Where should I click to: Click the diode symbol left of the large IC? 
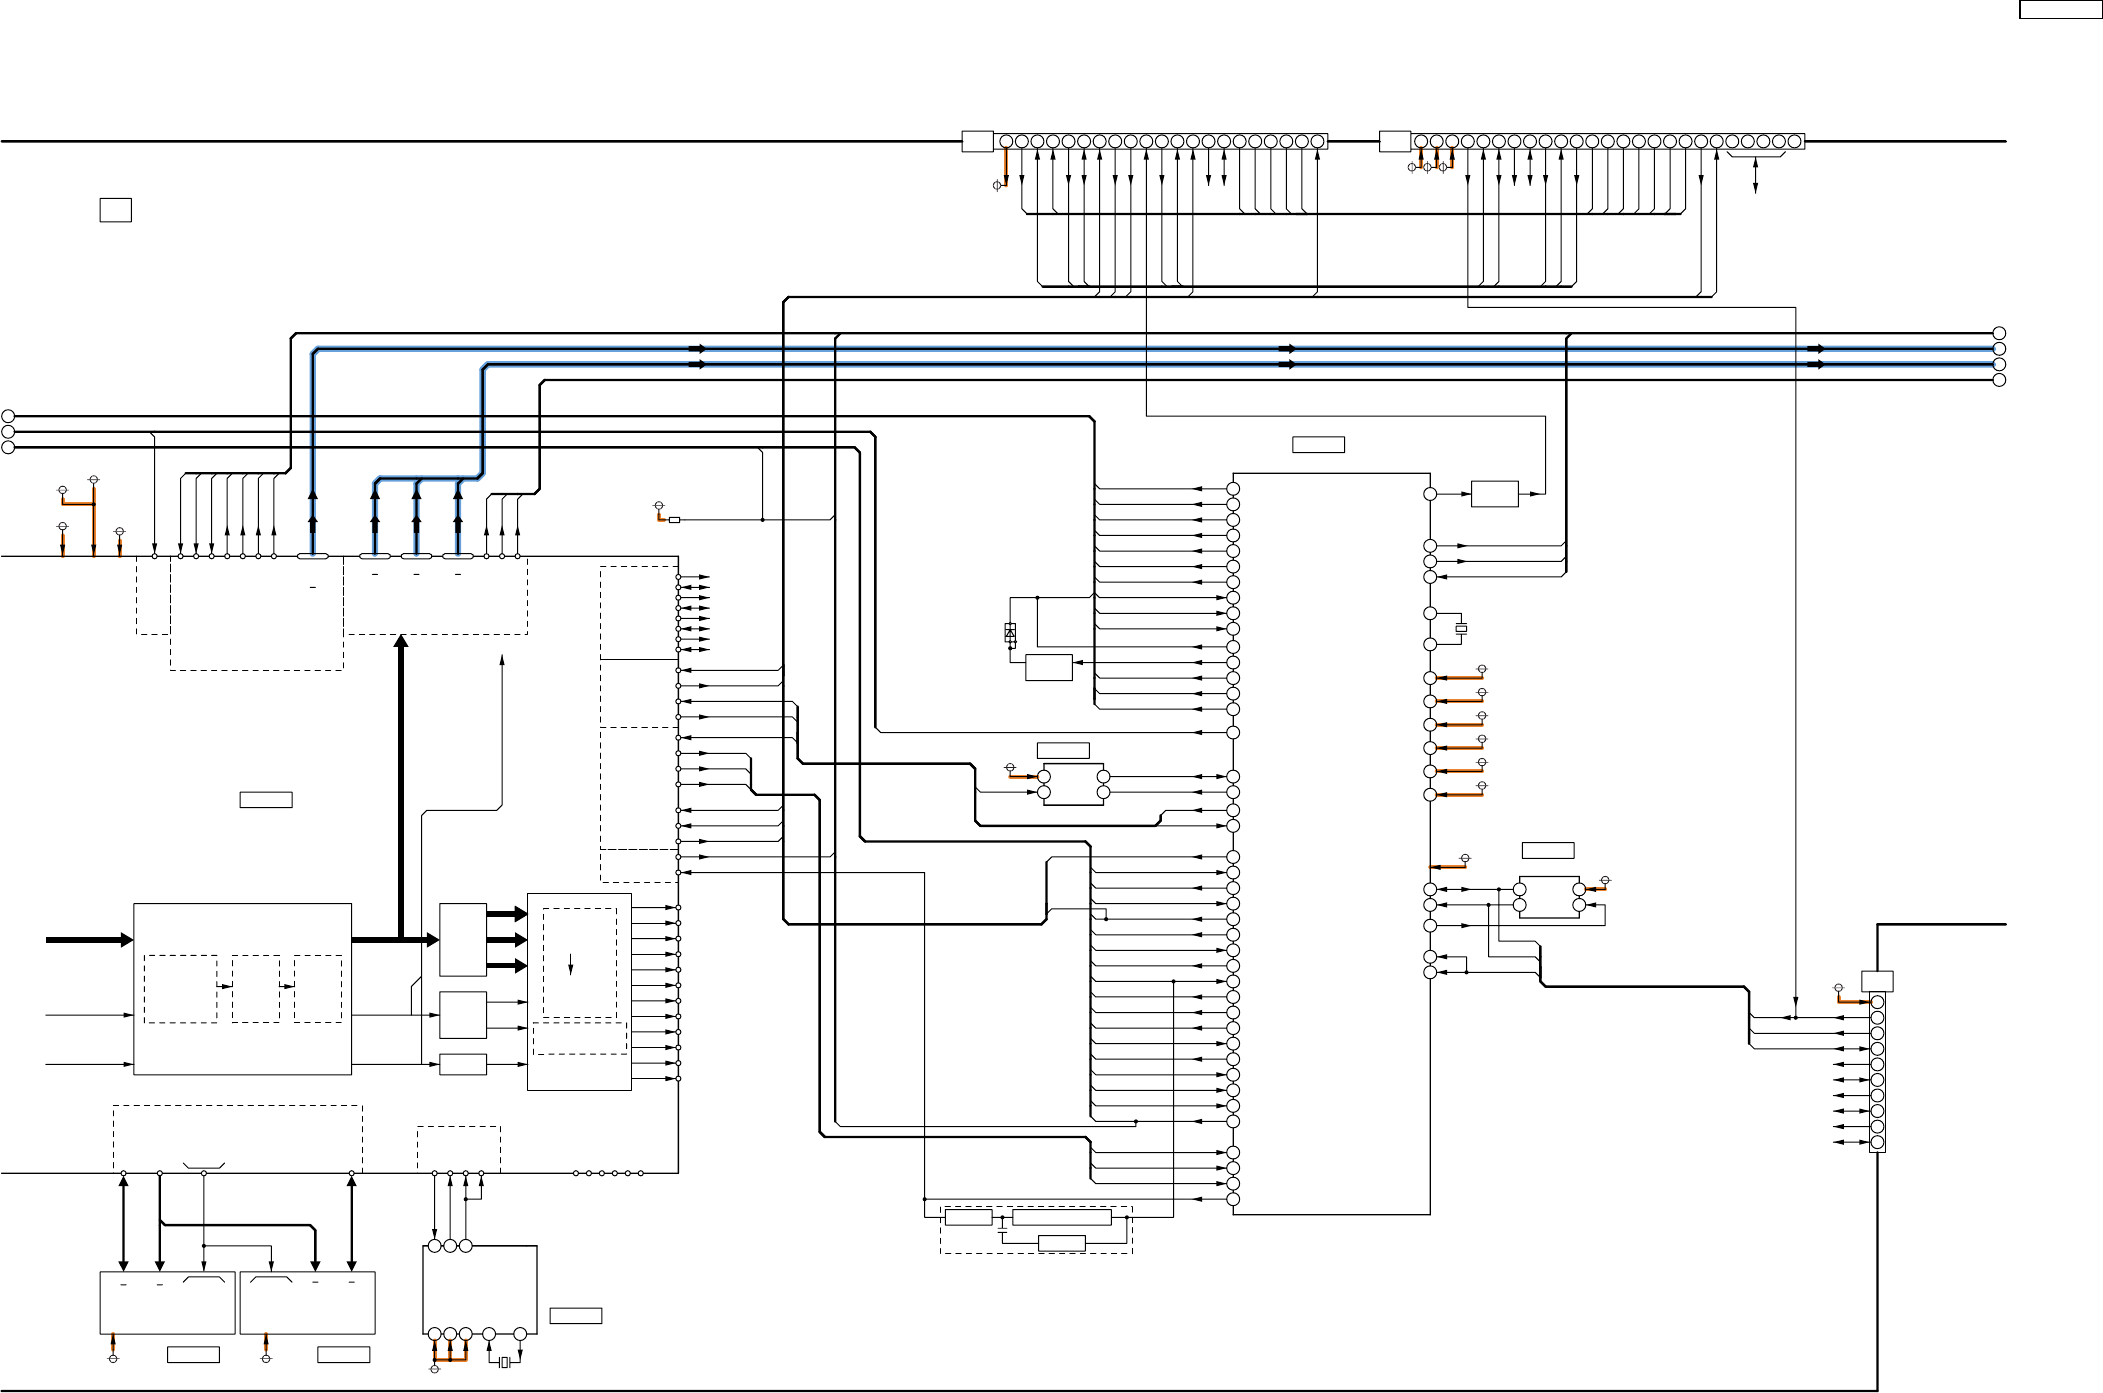(x=1010, y=632)
